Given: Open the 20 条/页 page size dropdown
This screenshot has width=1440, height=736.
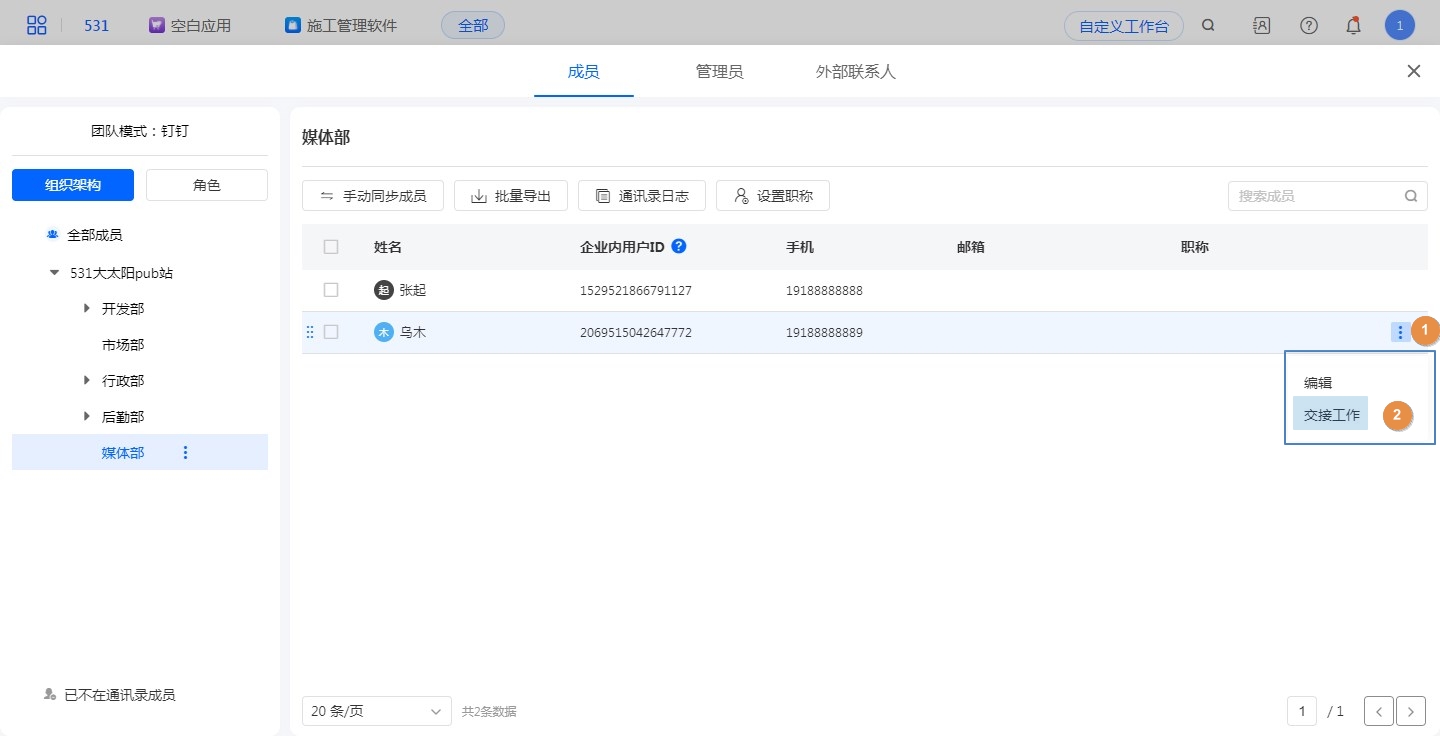Looking at the screenshot, I should pos(376,711).
